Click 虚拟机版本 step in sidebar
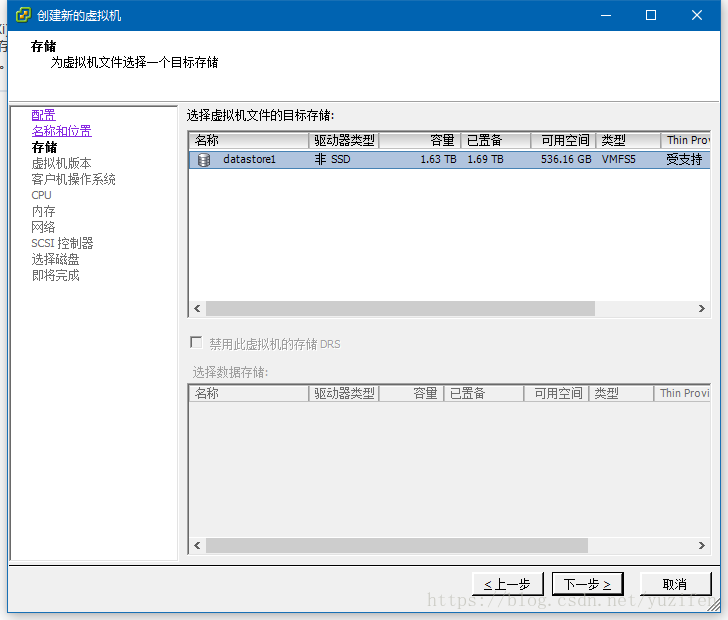 61,163
